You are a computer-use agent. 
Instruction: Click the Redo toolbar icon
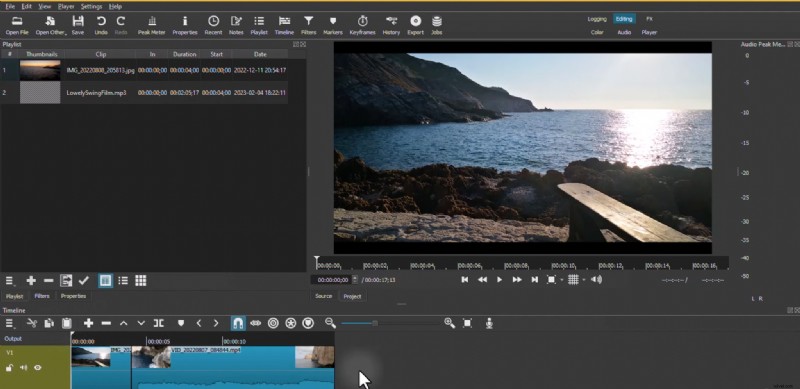coord(121,25)
